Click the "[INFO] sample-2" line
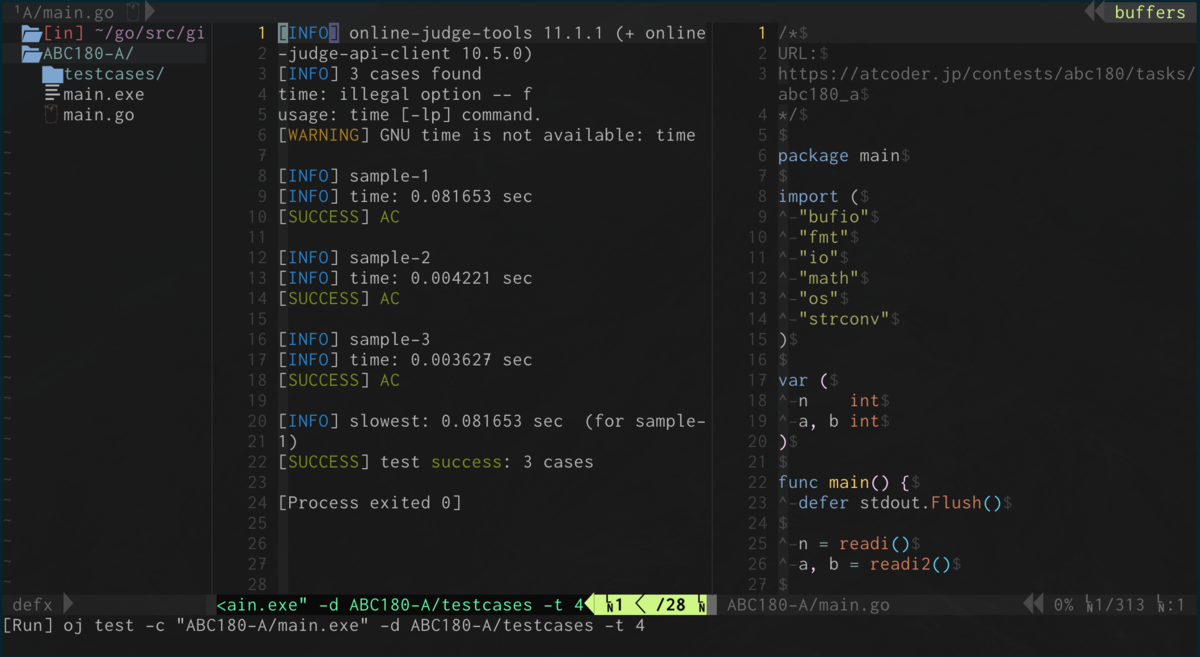The image size is (1200, 657). pyautogui.click(x=354, y=258)
